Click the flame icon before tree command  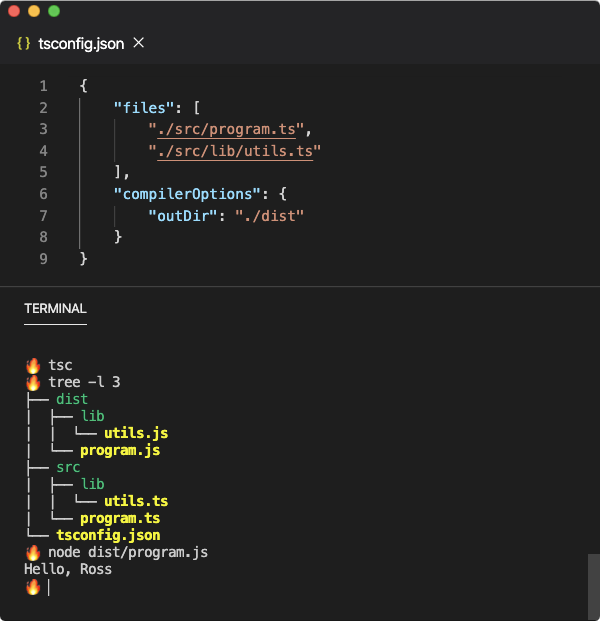pos(33,382)
